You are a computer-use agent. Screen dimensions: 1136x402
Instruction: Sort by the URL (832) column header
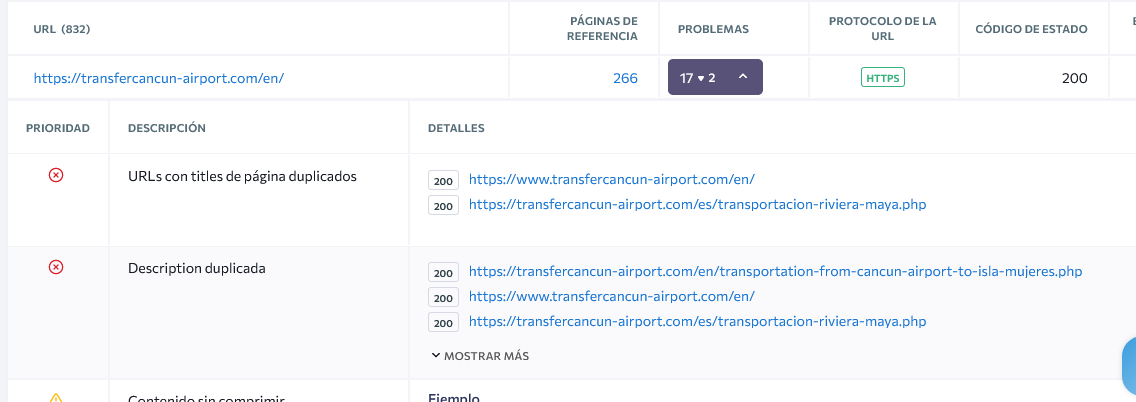(x=62, y=29)
